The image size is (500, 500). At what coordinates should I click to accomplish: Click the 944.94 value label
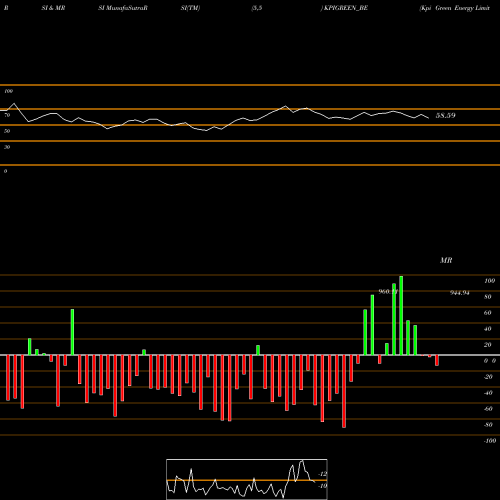pos(460,293)
